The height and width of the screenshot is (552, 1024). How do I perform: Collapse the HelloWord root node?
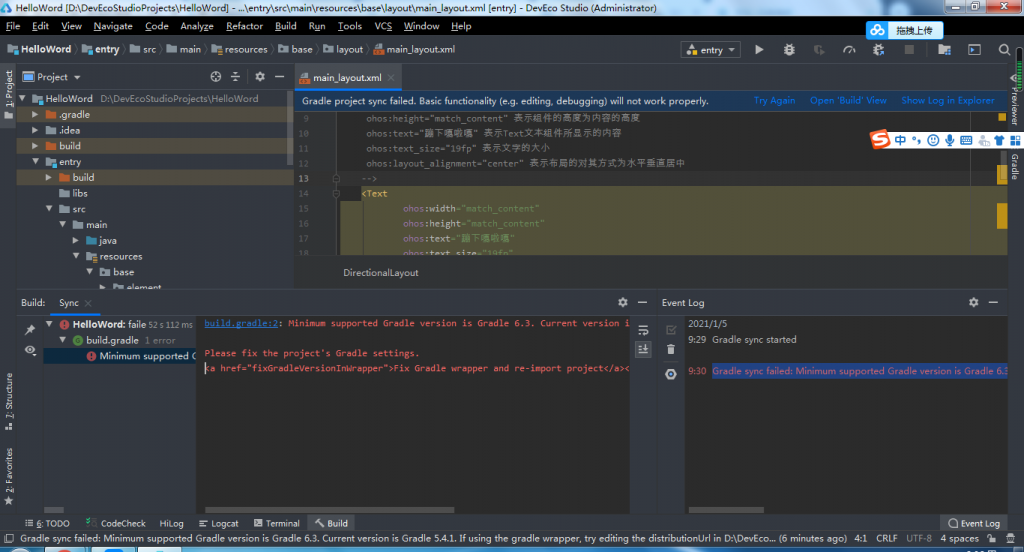(23, 98)
